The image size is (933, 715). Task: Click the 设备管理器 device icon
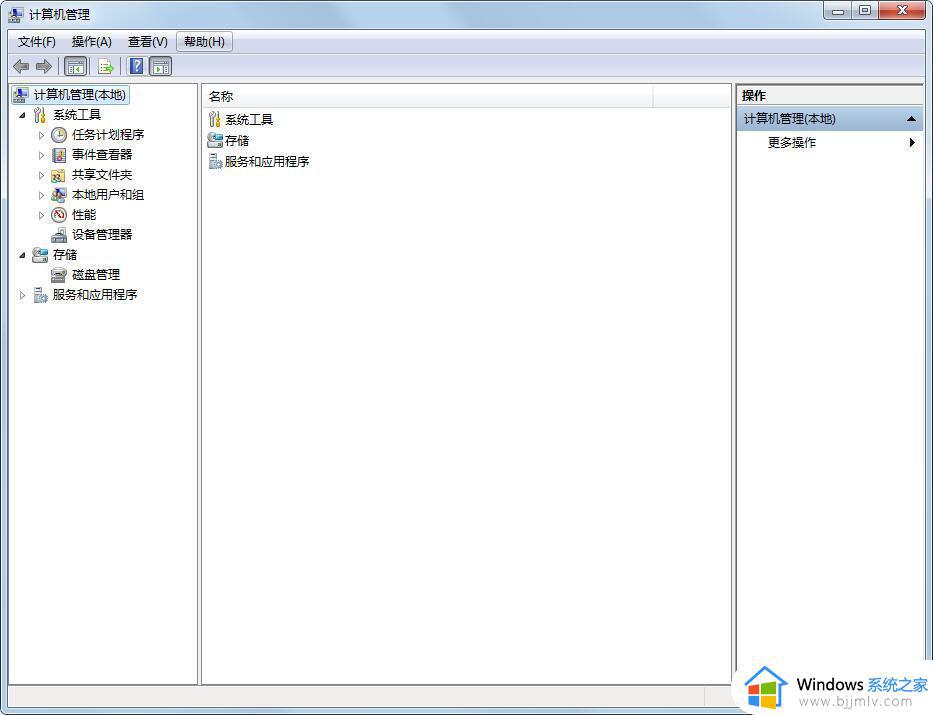[58, 236]
